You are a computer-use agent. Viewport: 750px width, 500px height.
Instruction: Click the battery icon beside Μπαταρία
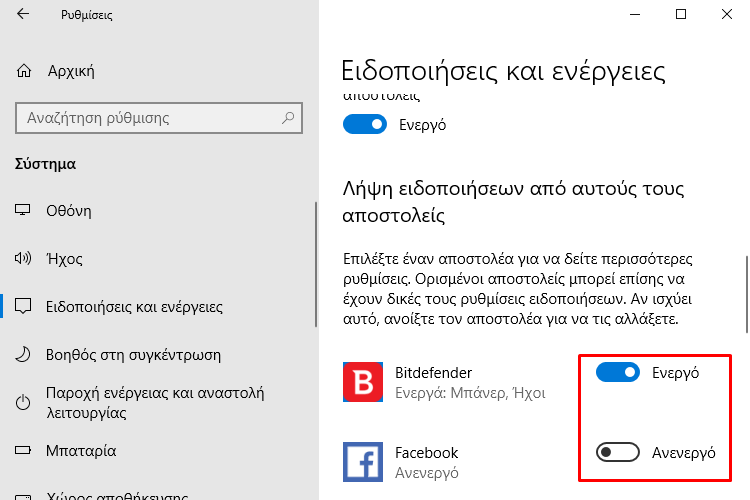click(23, 450)
